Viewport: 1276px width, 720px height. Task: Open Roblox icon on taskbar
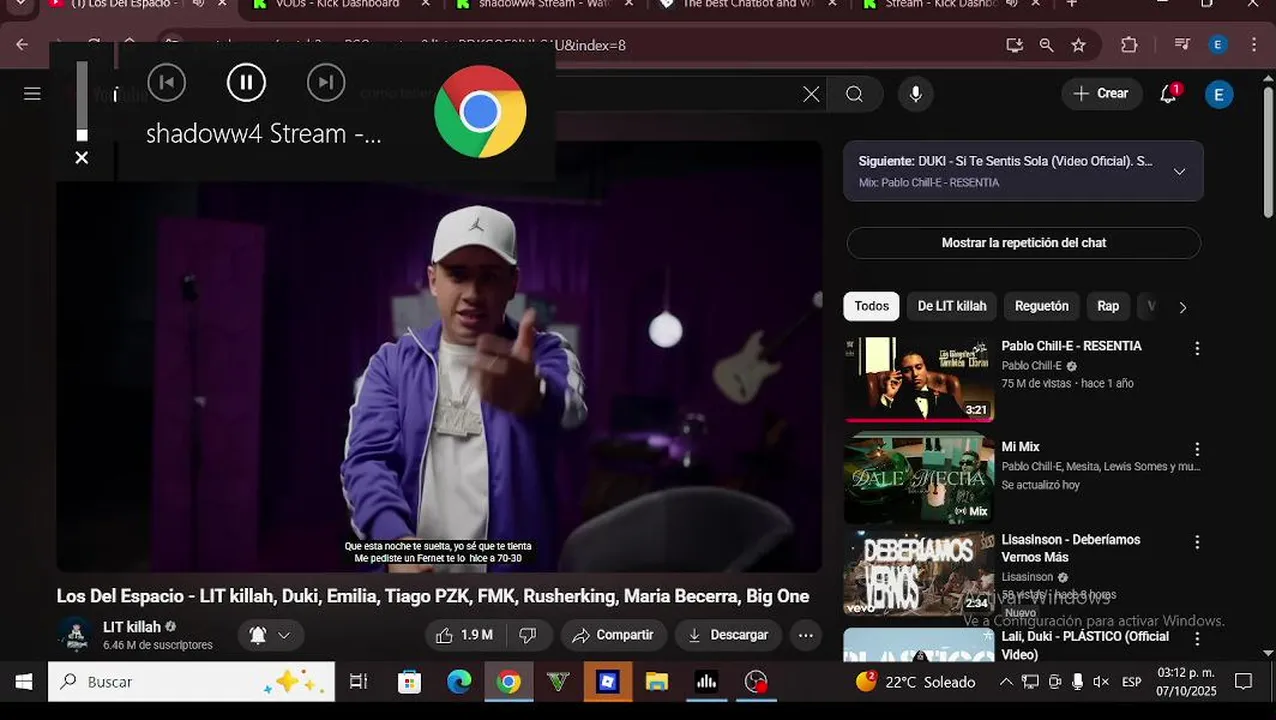click(x=607, y=682)
